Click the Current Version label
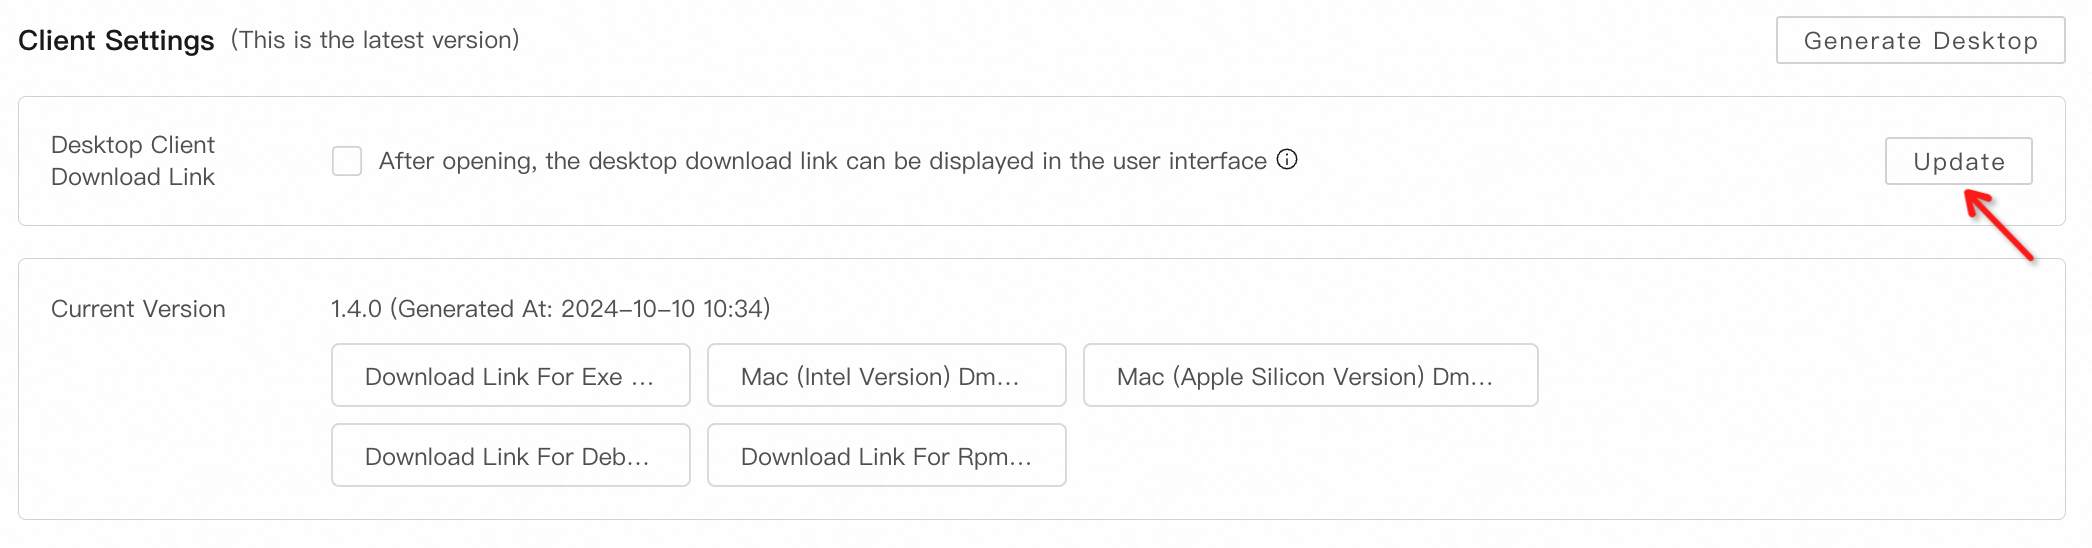Image resolution: width=2092 pixels, height=548 pixels. tap(138, 309)
